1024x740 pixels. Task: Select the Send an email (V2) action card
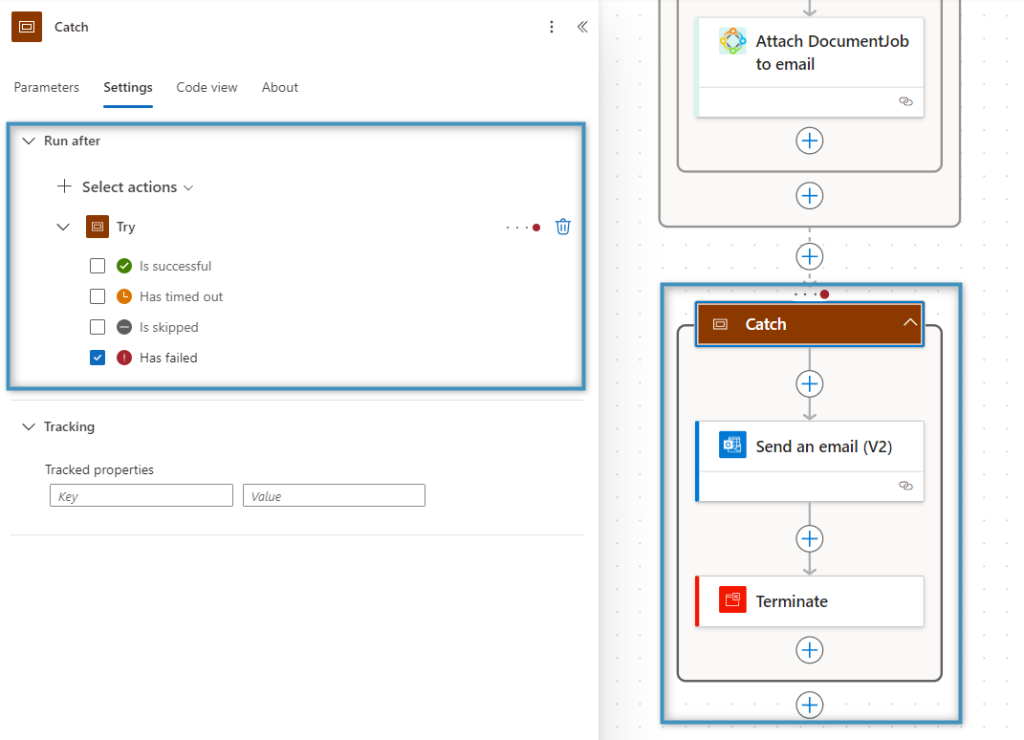coord(810,461)
